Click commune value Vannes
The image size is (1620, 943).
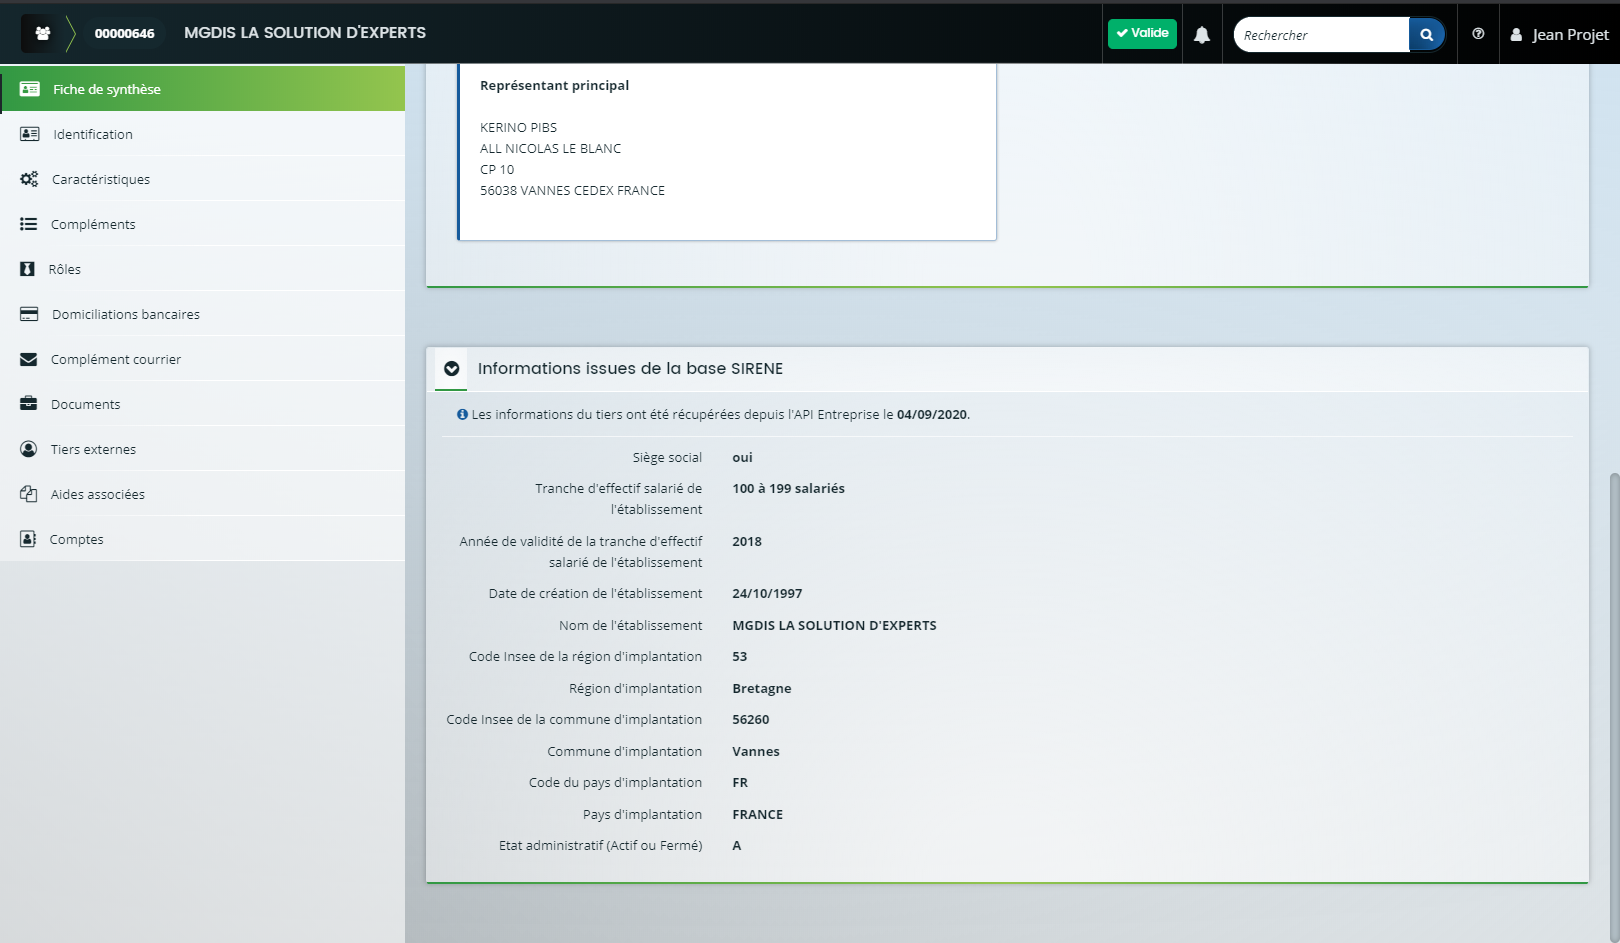click(756, 751)
